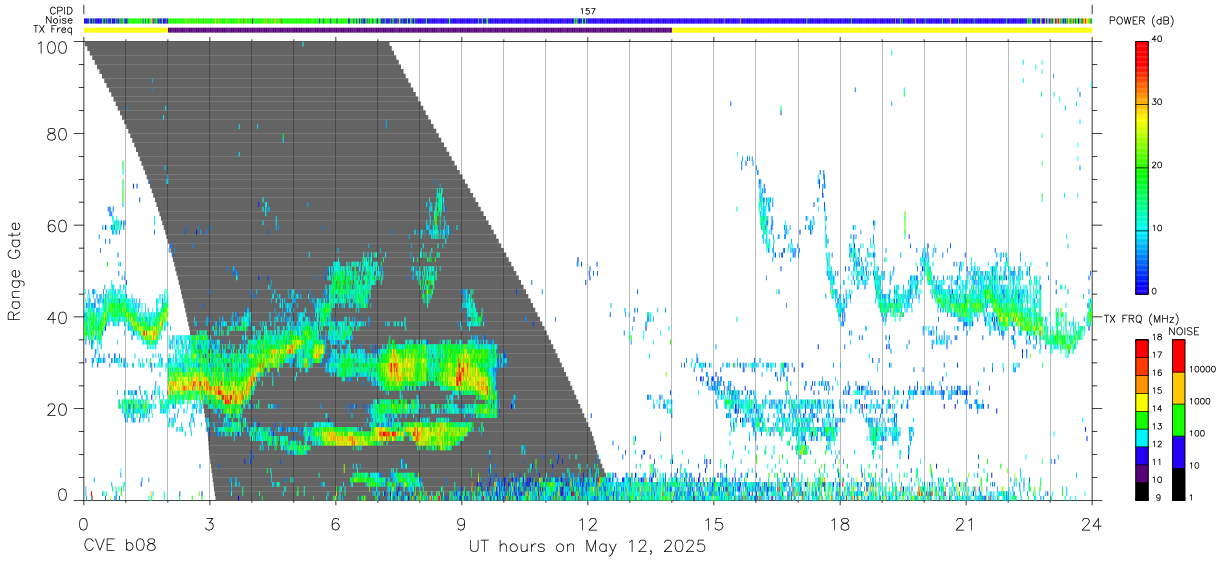Viewport: 1228px width, 567px height.
Task: Click the 6 hour label on UT axis
Action: tap(335, 522)
